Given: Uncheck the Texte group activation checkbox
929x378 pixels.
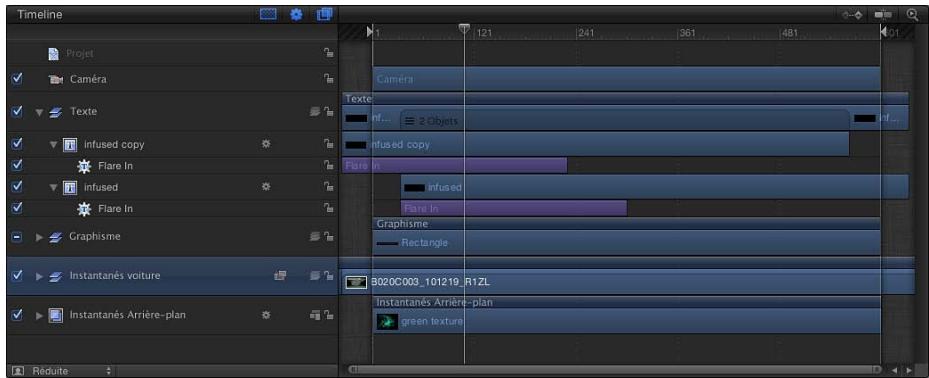Looking at the screenshot, I should [x=17, y=111].
